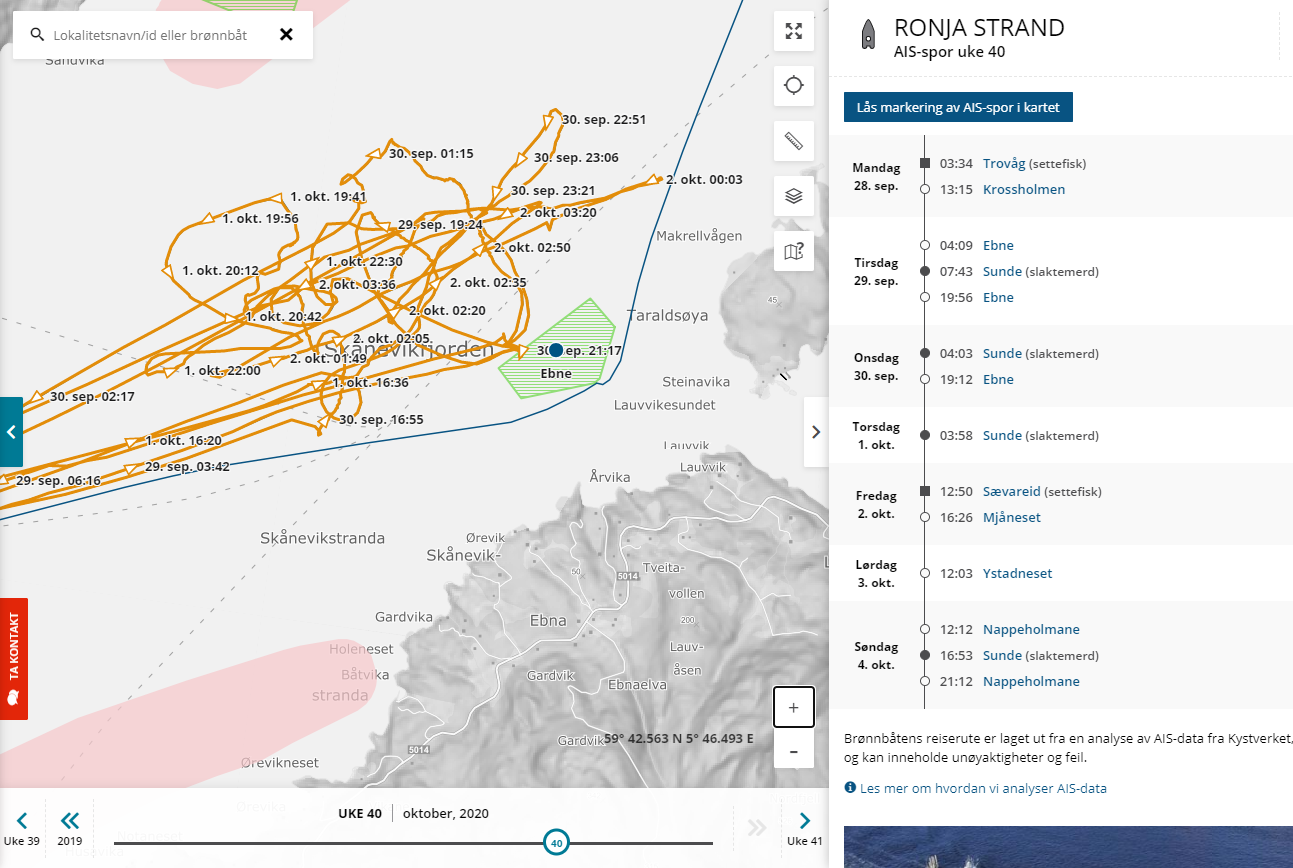Open Nappeholmane link at 21:12 Sunday

pos(1031,681)
